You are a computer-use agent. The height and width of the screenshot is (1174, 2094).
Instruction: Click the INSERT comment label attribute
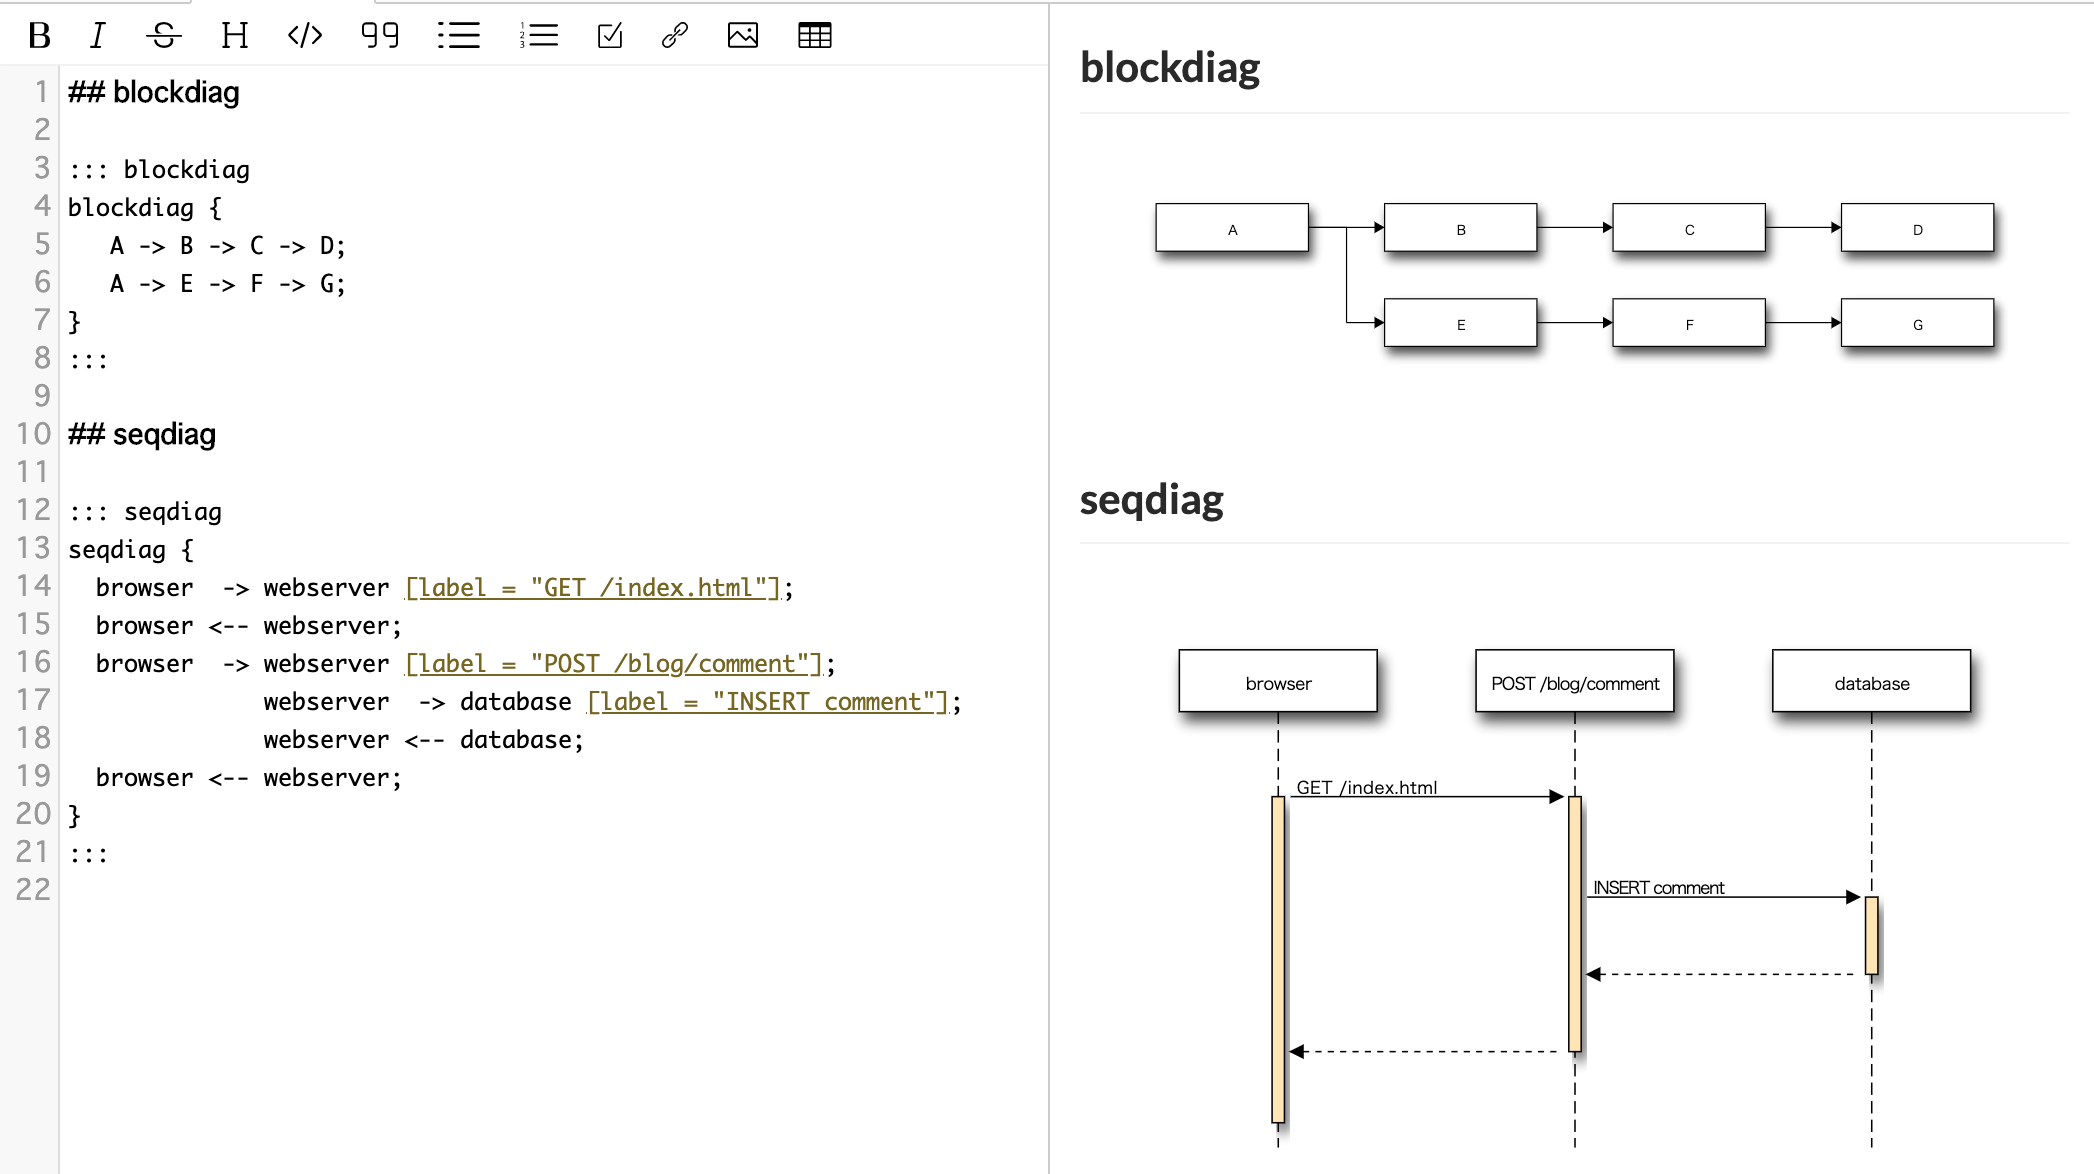pos(767,702)
